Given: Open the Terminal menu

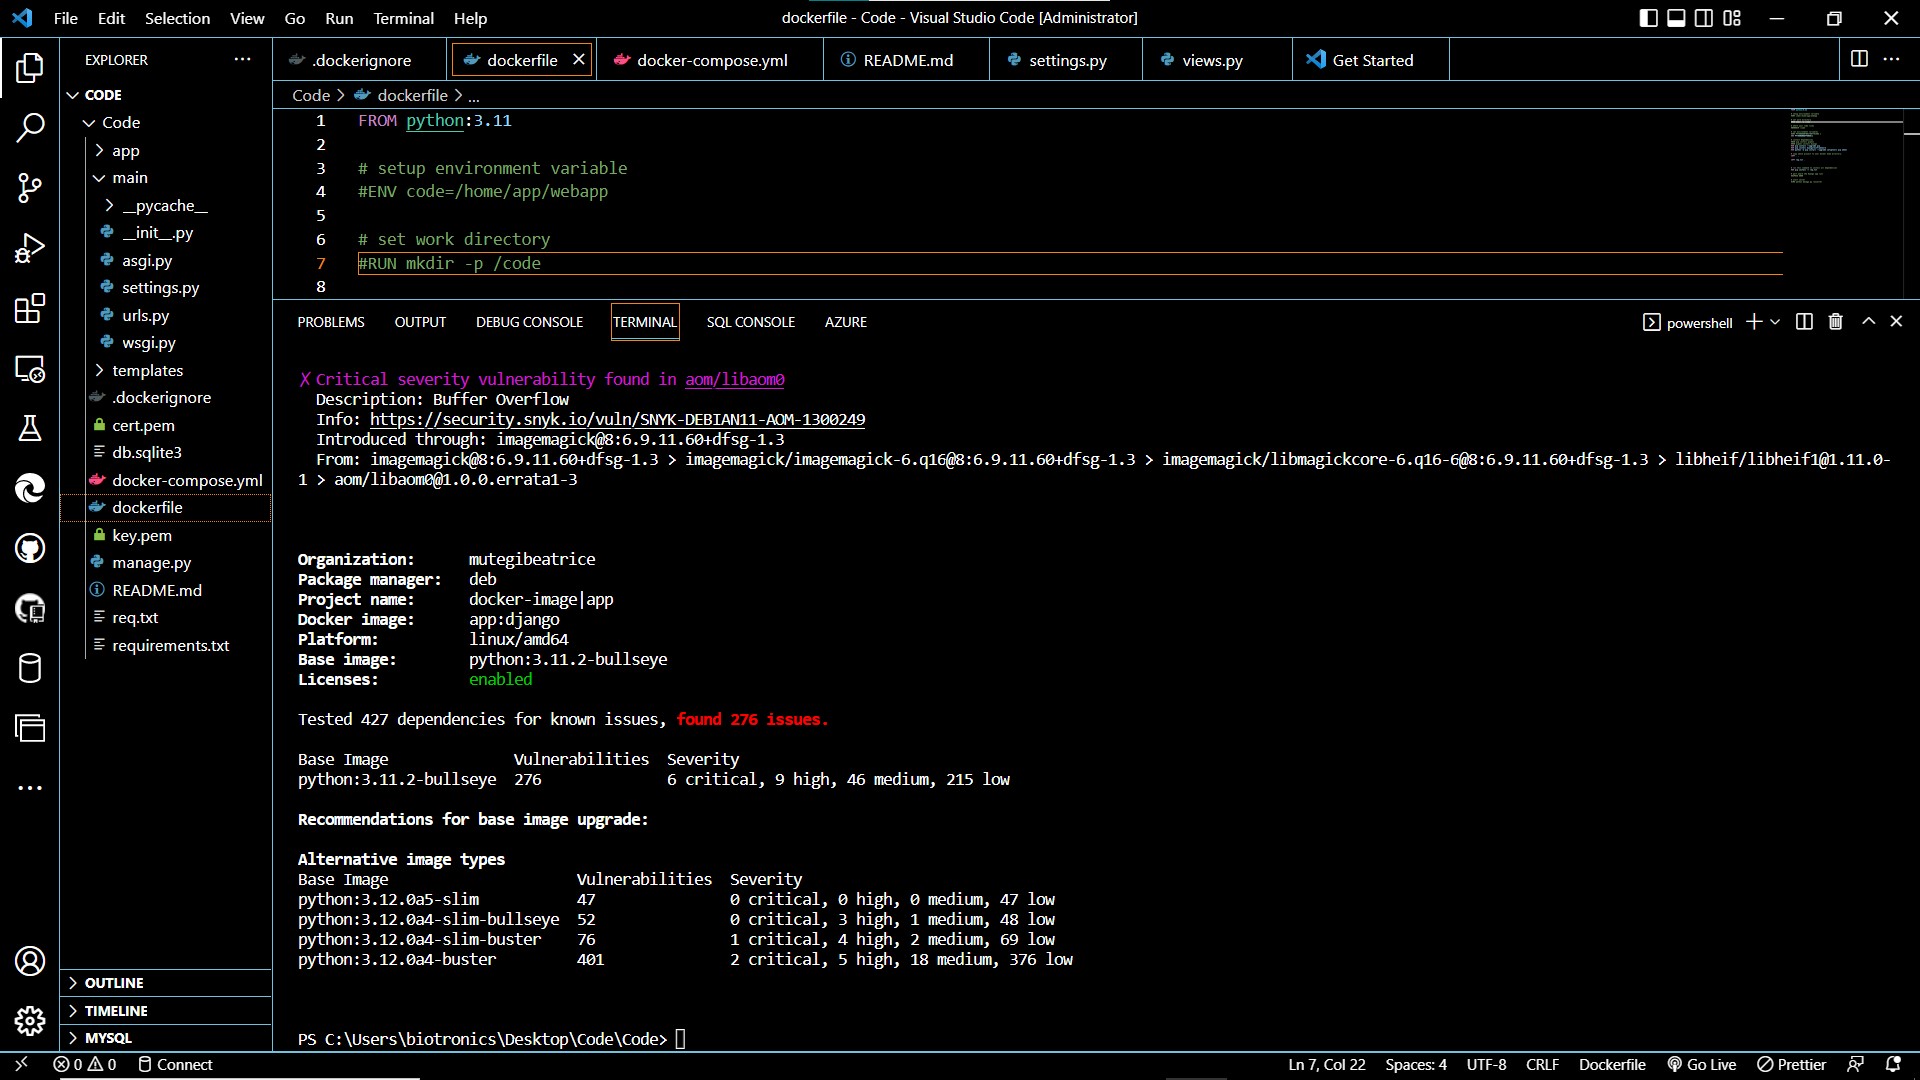Looking at the screenshot, I should click(x=403, y=18).
